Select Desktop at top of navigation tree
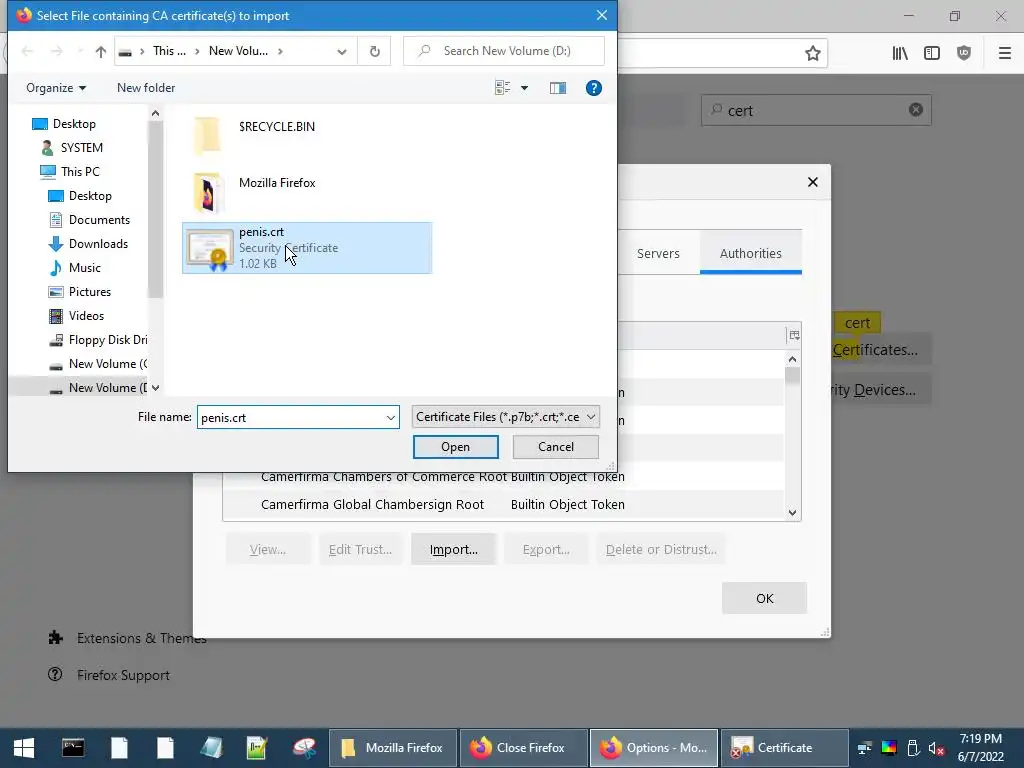 pyautogui.click(x=64, y=124)
